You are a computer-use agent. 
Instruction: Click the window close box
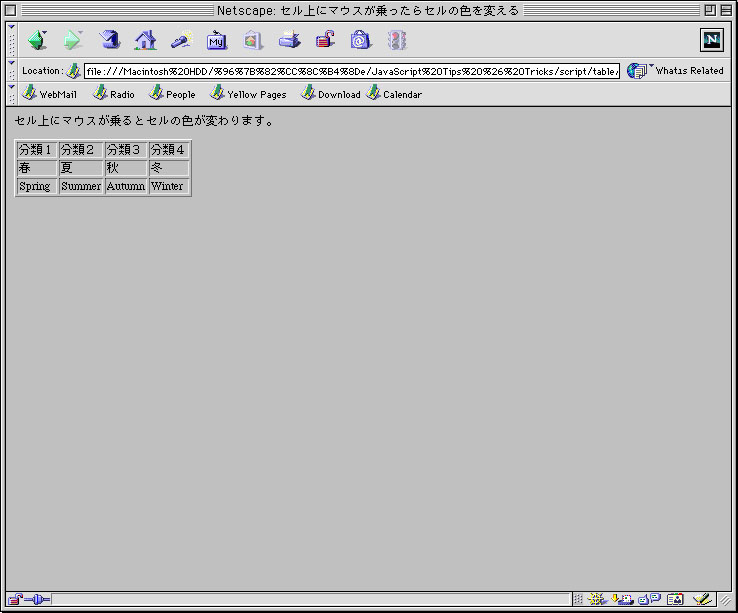click(10, 10)
